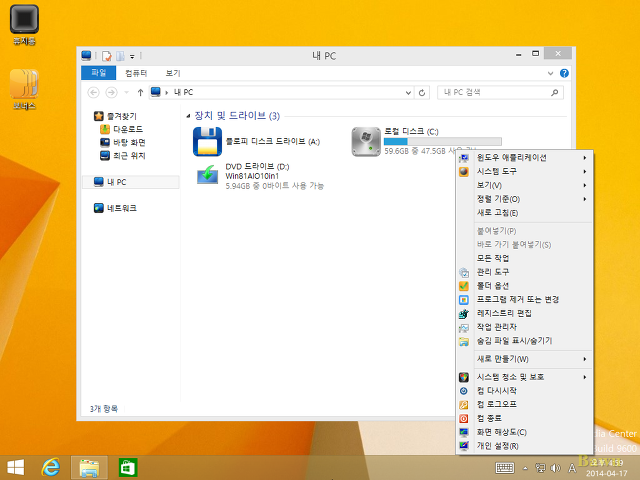The height and width of the screenshot is (480, 640).
Task: Go forward with the right arrow button
Action: [111, 93]
